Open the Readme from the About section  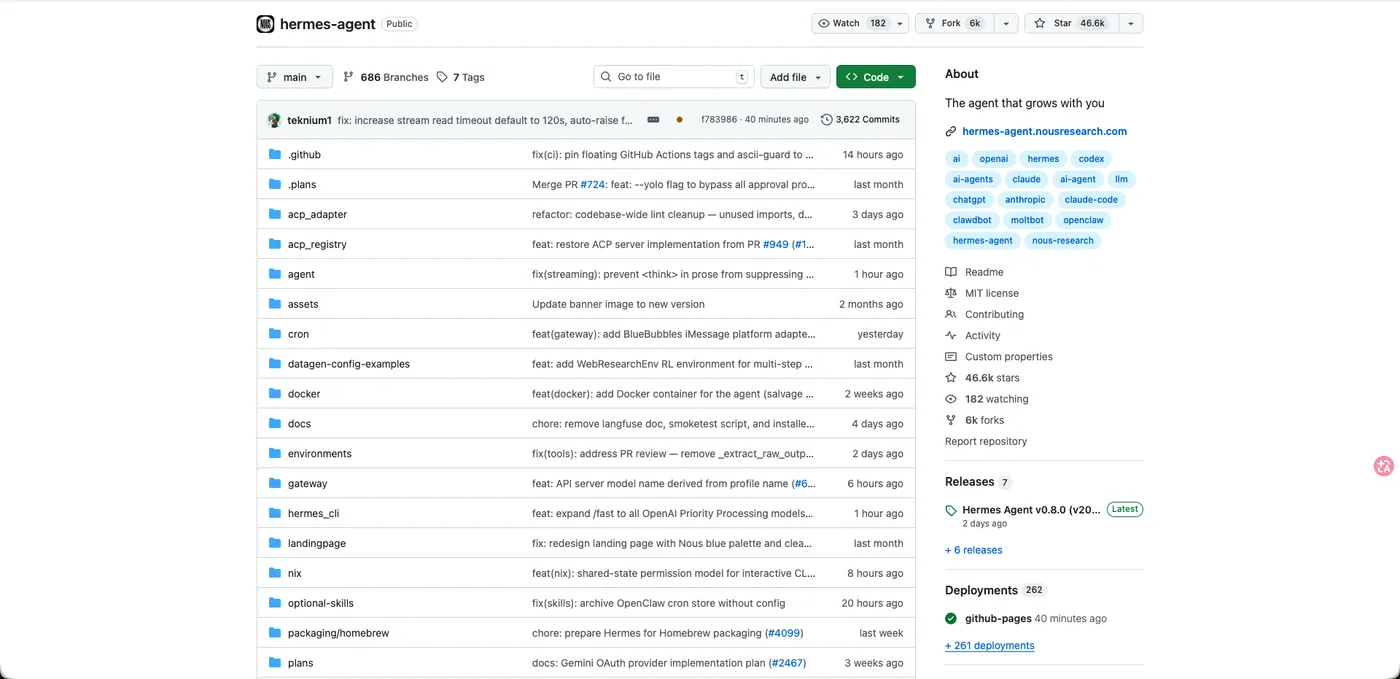click(x=982, y=271)
